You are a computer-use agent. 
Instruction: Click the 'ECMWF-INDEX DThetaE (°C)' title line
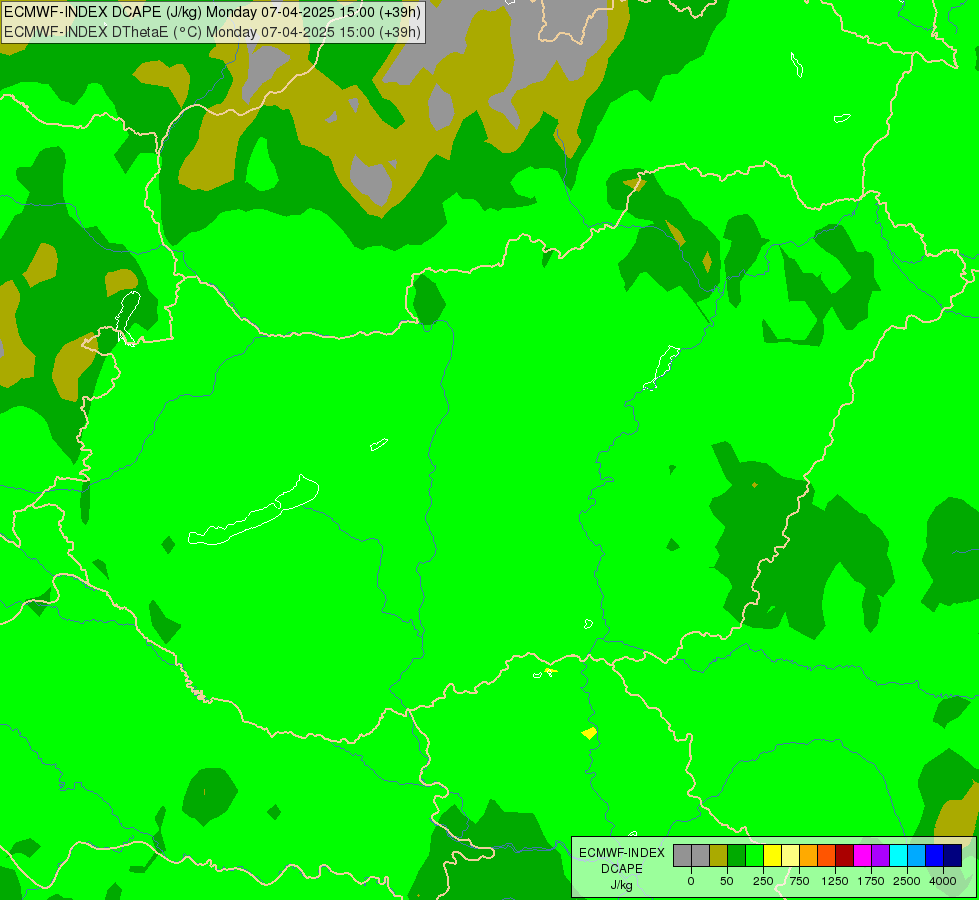pyautogui.click(x=212, y=32)
